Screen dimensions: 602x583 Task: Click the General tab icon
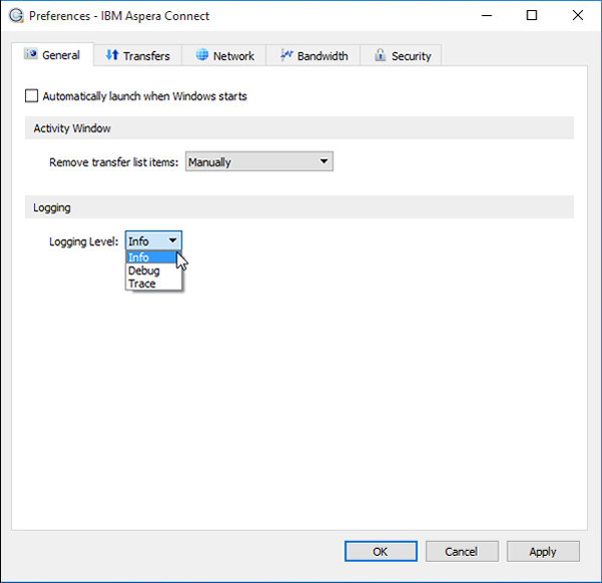coord(31,55)
